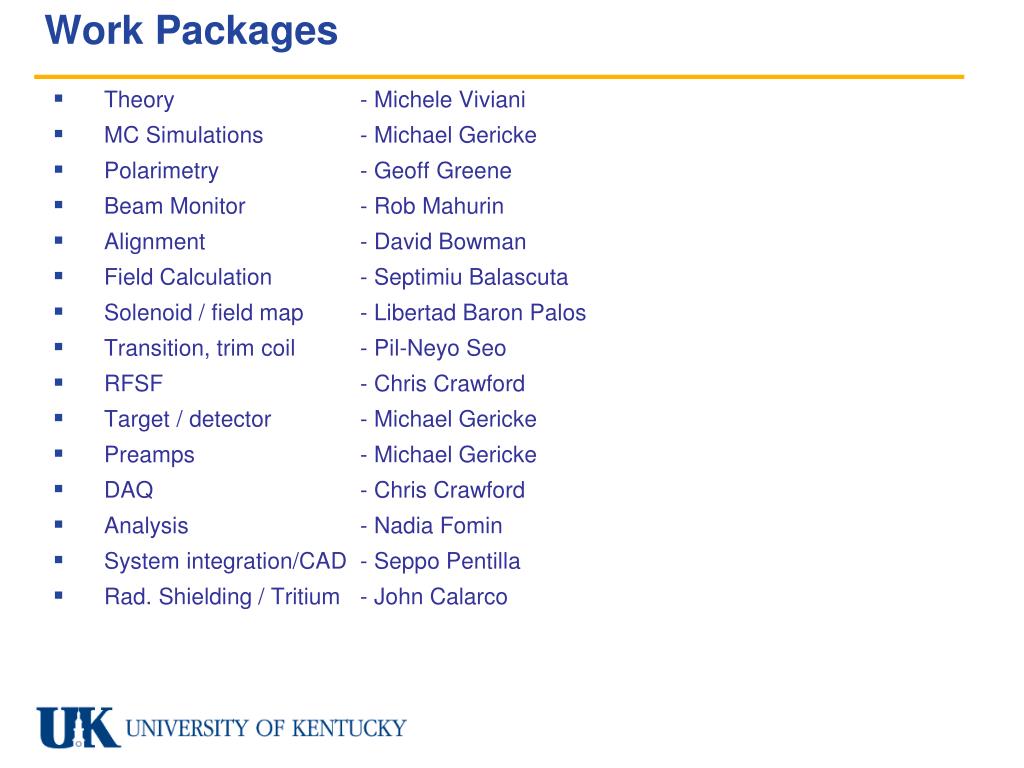Click the name Libertad Baron Palos
The image size is (1024, 768).
coord(479,312)
